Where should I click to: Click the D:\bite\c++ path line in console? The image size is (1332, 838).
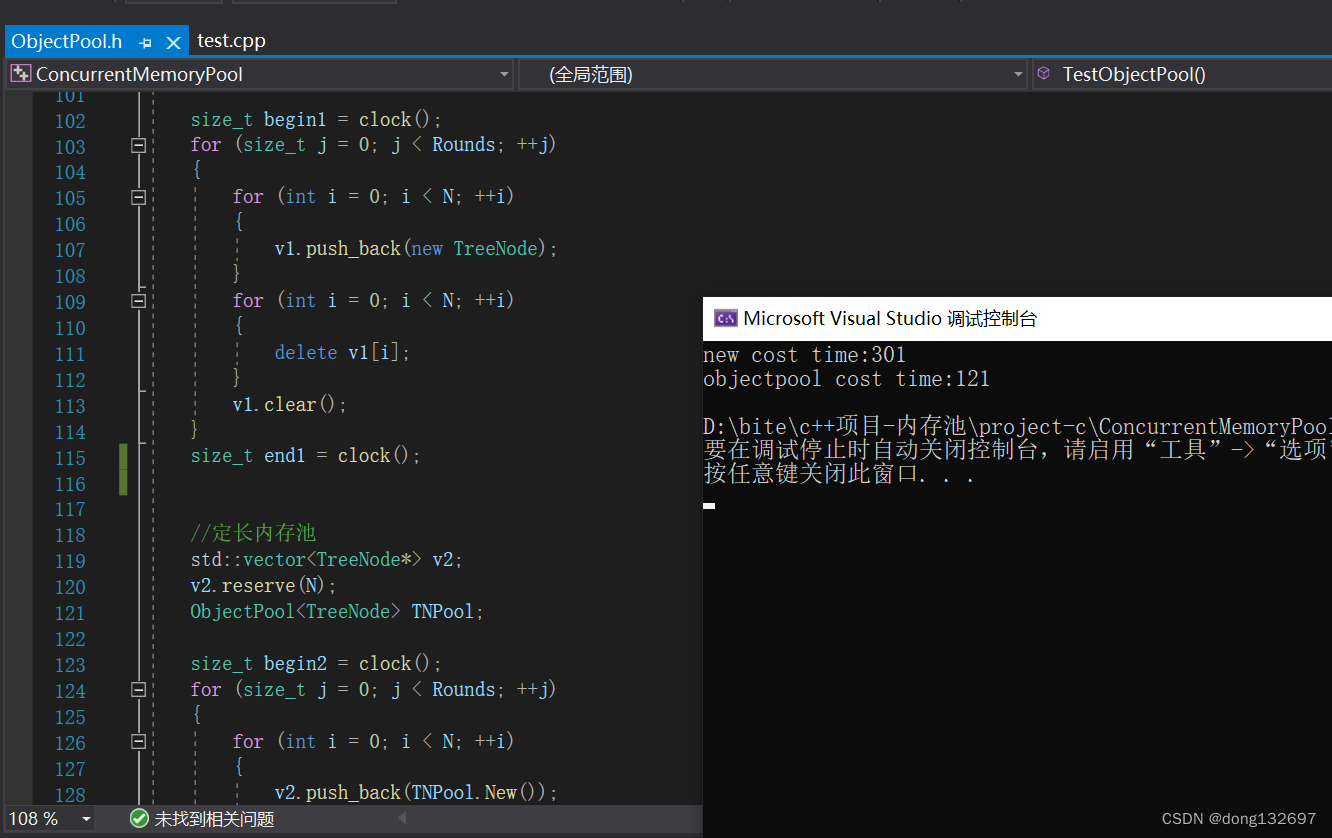click(x=1018, y=427)
